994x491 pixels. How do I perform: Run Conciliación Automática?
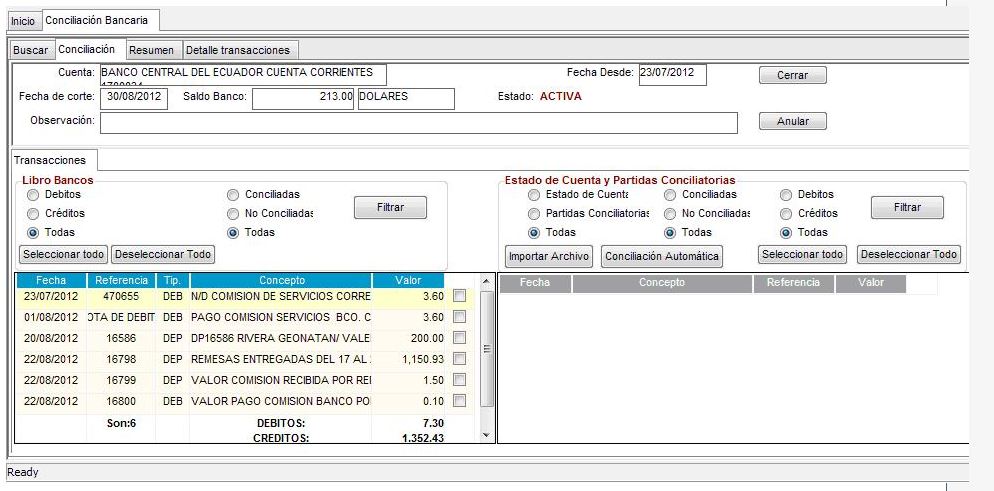point(662,257)
